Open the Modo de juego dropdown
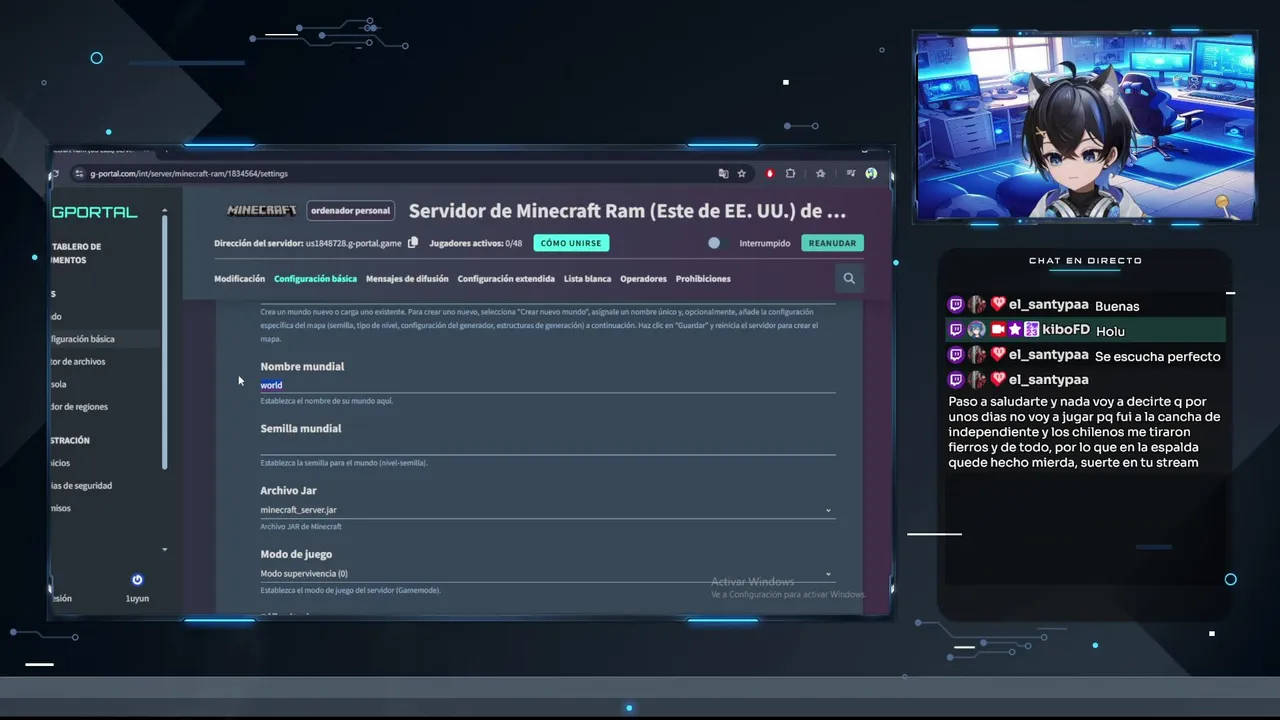This screenshot has width=1280, height=720. point(546,574)
